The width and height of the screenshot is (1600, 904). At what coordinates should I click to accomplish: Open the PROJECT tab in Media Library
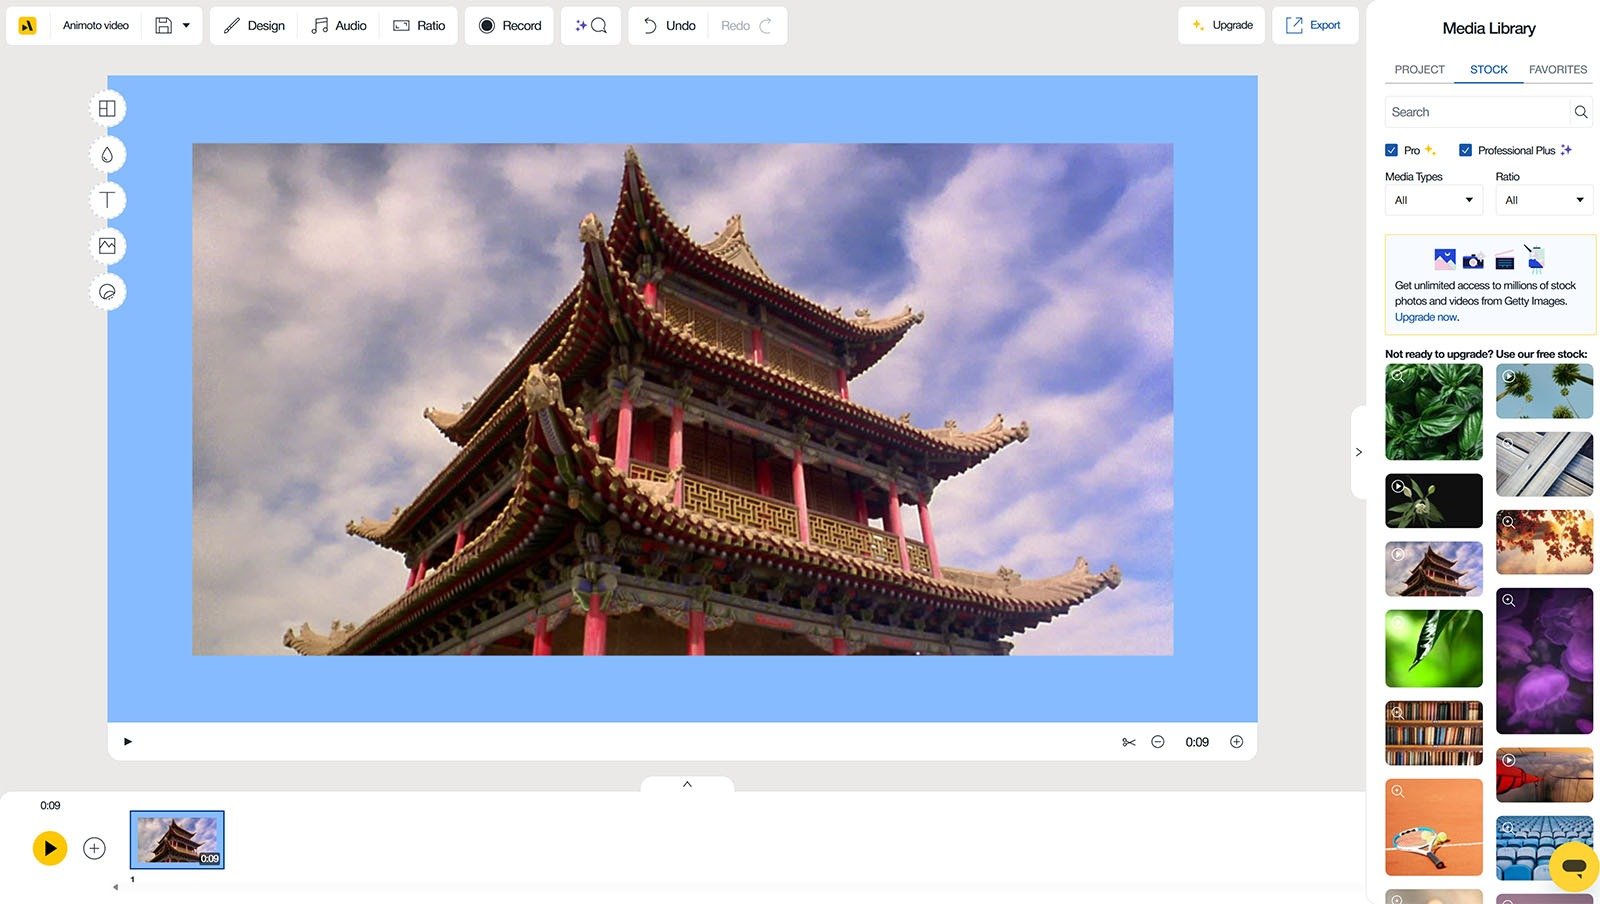tap(1419, 69)
